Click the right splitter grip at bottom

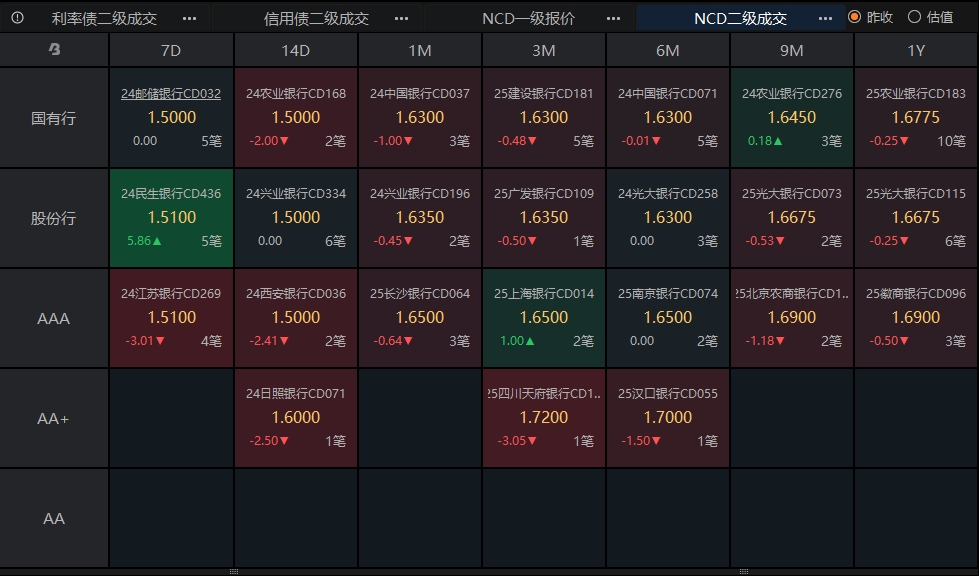[x=744, y=572]
